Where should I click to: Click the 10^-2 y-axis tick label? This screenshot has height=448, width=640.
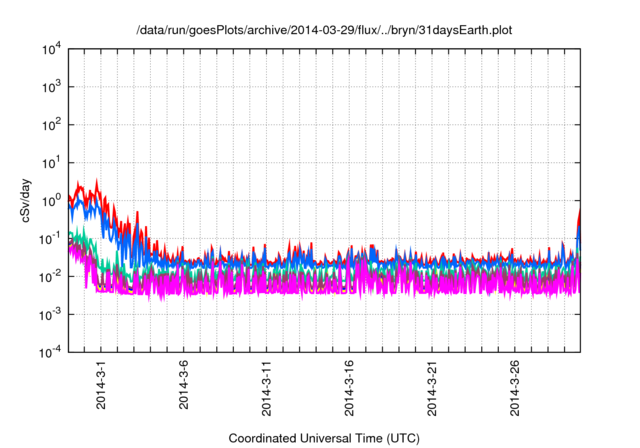(x=50, y=276)
